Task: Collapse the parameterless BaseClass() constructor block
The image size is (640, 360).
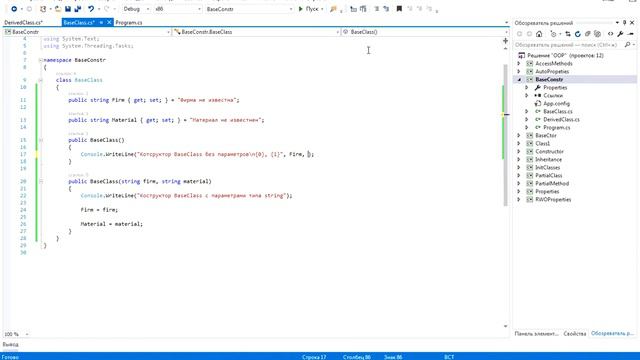Action: point(40,140)
